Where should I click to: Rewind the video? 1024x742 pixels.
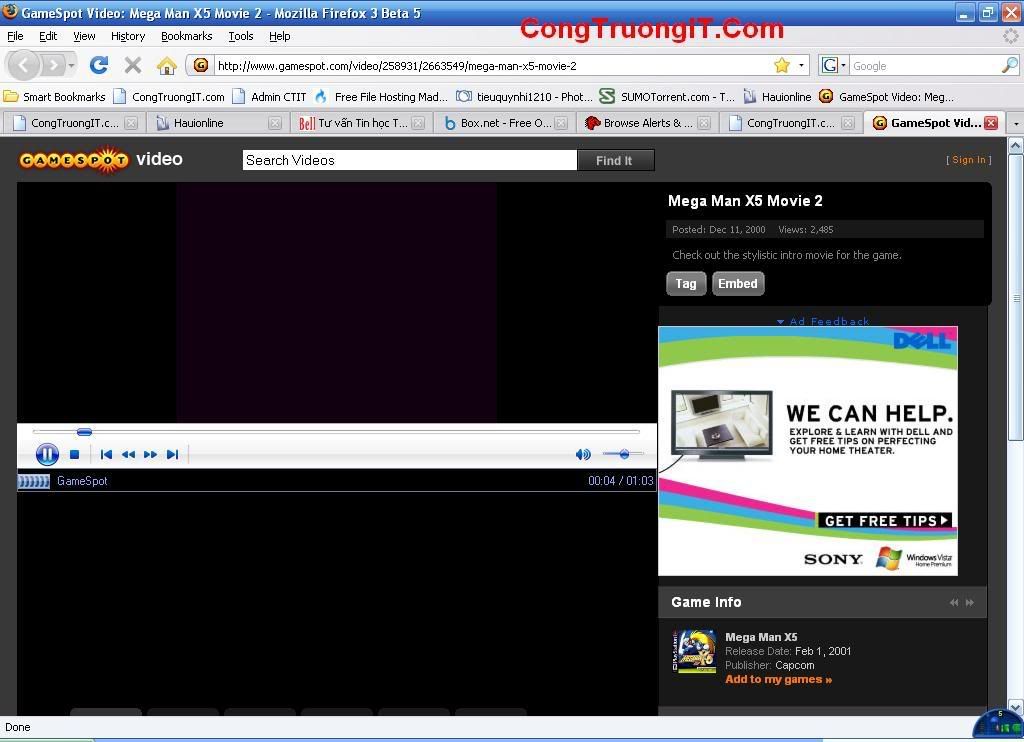[128, 455]
